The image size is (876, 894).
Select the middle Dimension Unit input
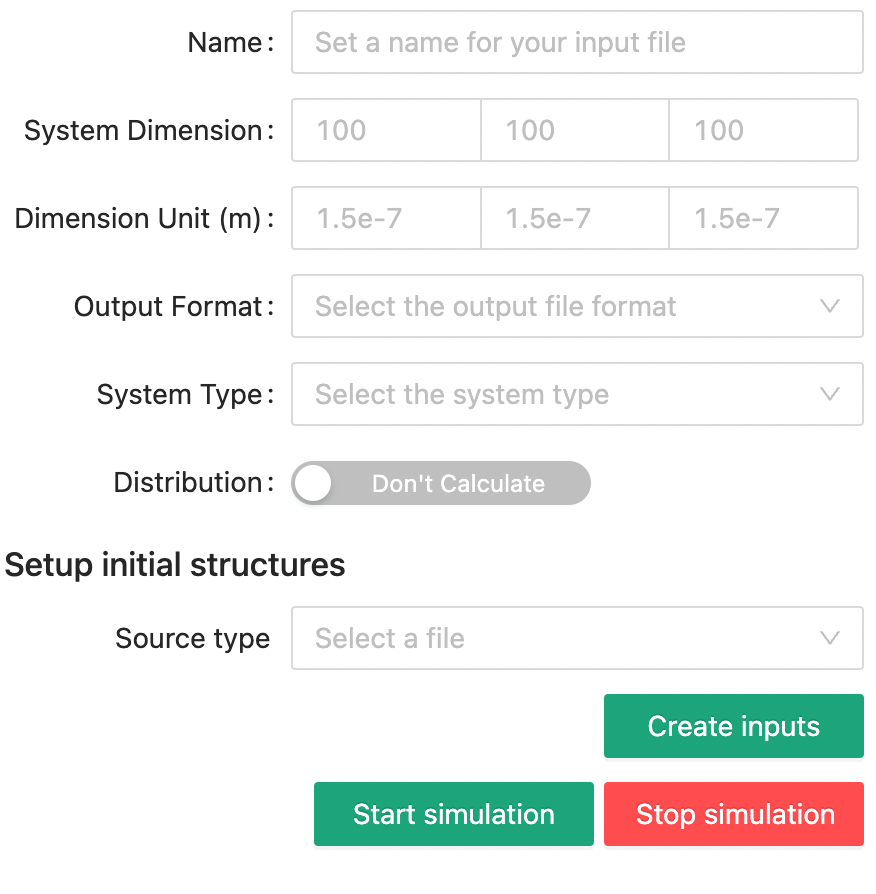(x=574, y=218)
